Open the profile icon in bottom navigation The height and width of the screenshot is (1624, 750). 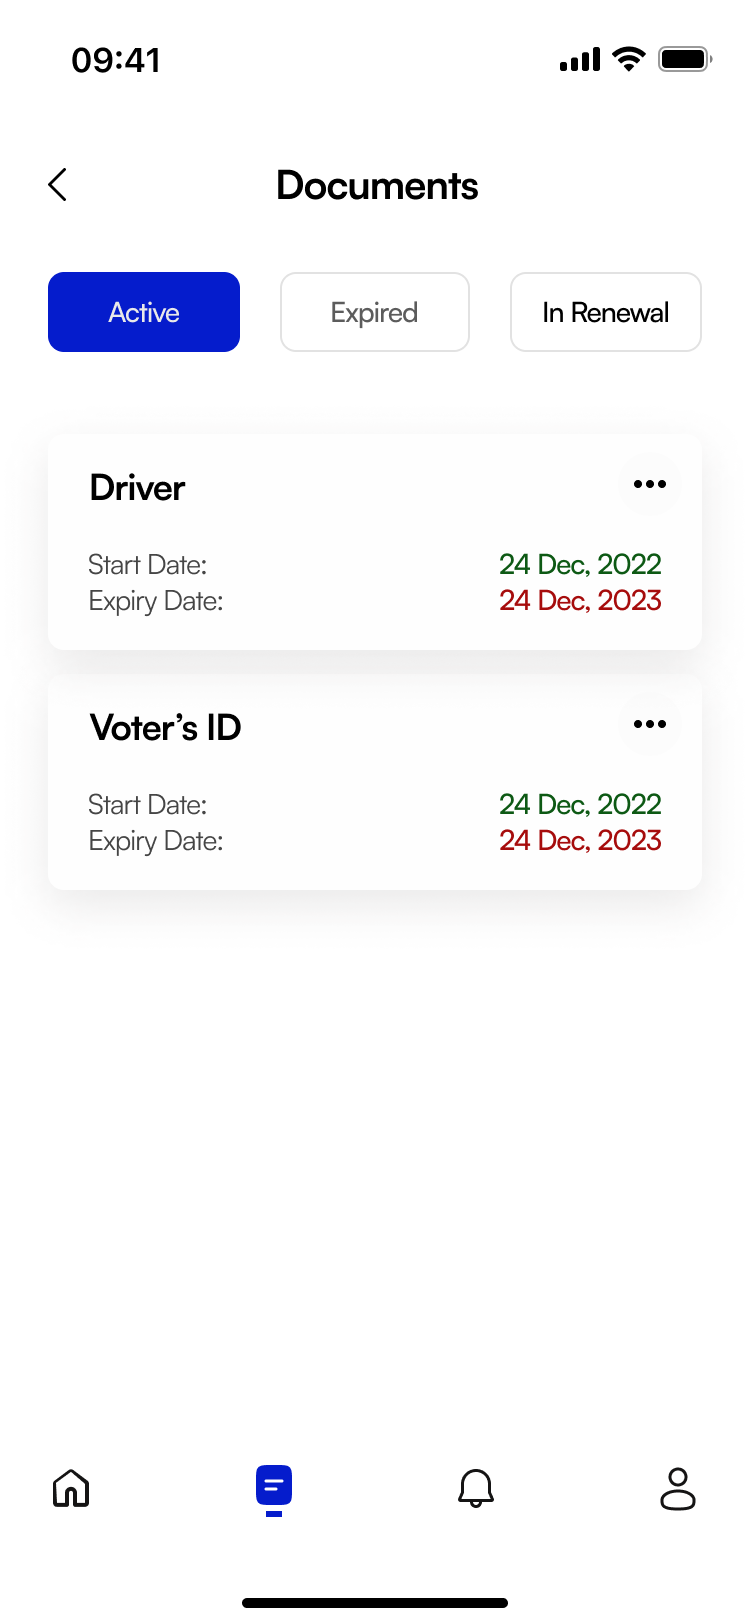click(678, 1488)
